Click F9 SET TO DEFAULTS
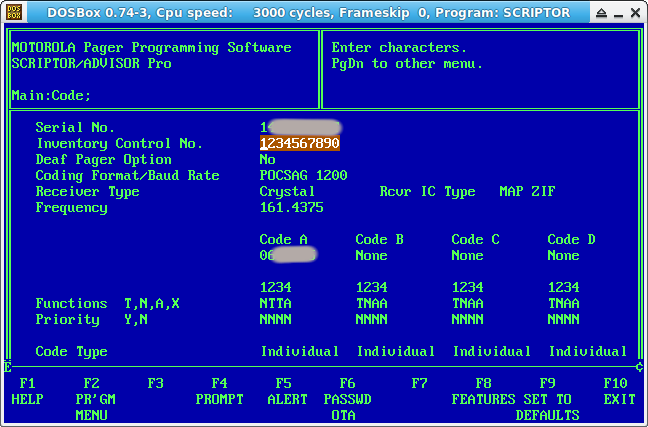The height and width of the screenshot is (427, 648). coord(548,399)
